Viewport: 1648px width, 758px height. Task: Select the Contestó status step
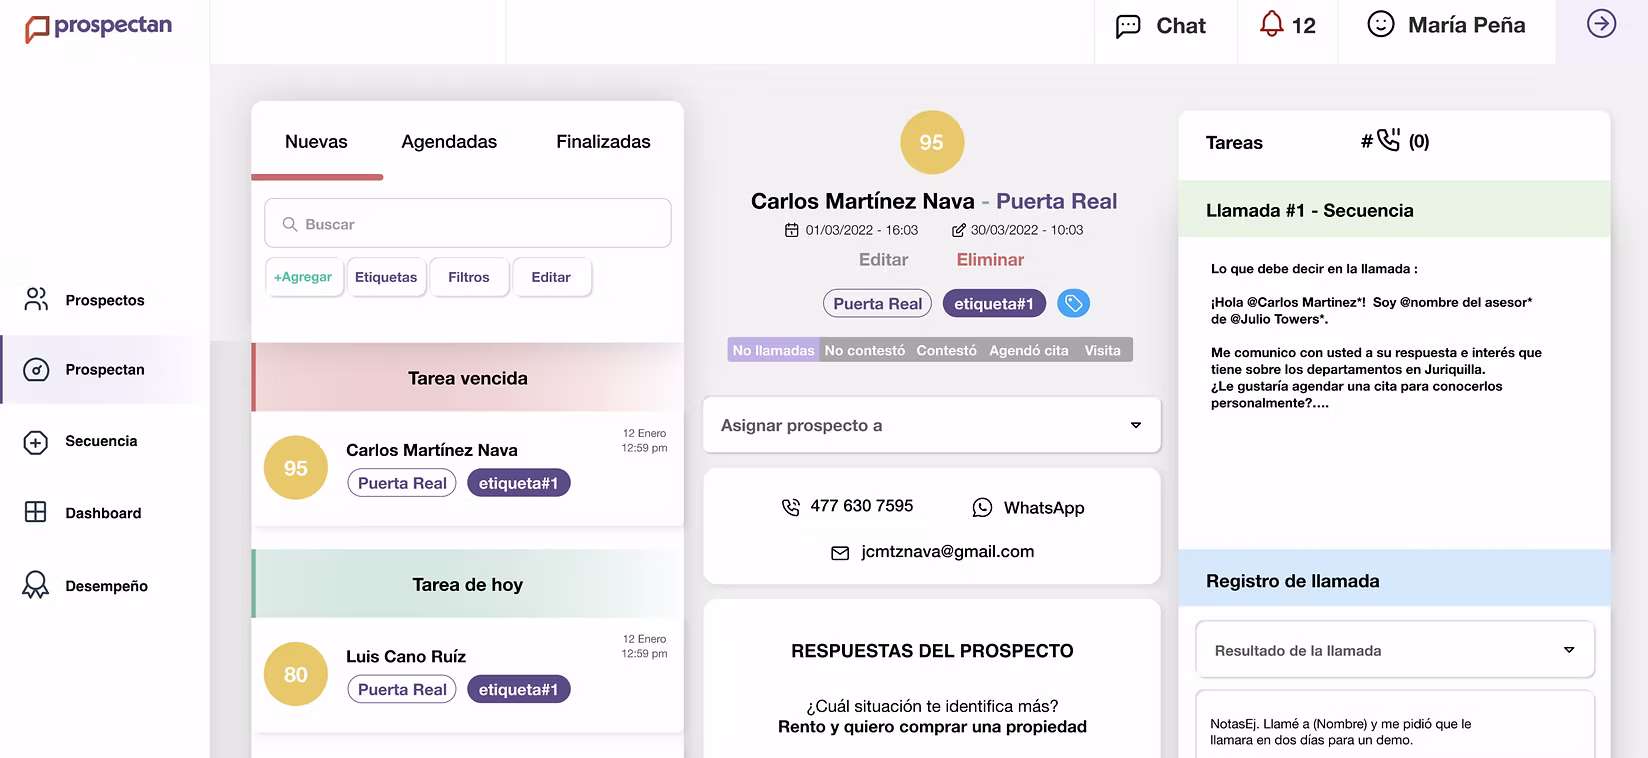[x=946, y=350]
